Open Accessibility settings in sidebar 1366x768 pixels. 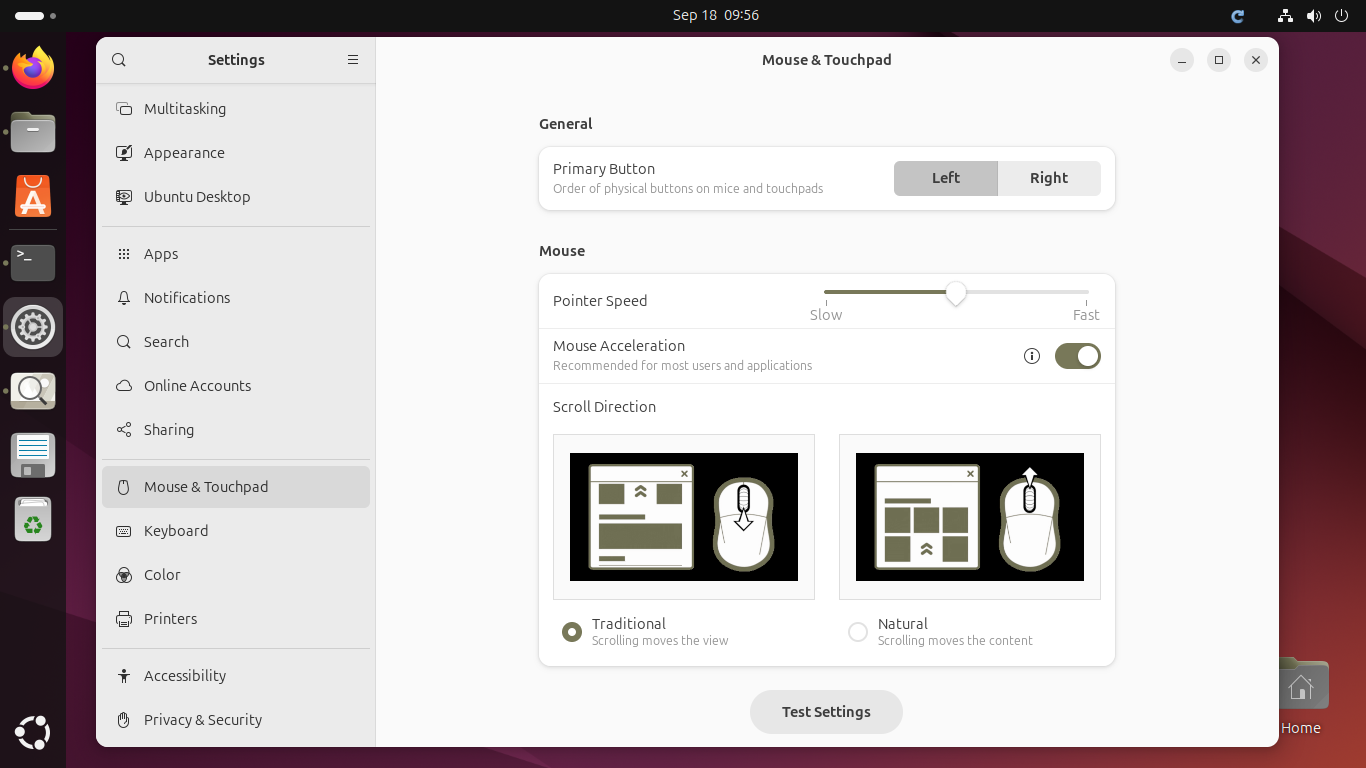[x=185, y=676]
